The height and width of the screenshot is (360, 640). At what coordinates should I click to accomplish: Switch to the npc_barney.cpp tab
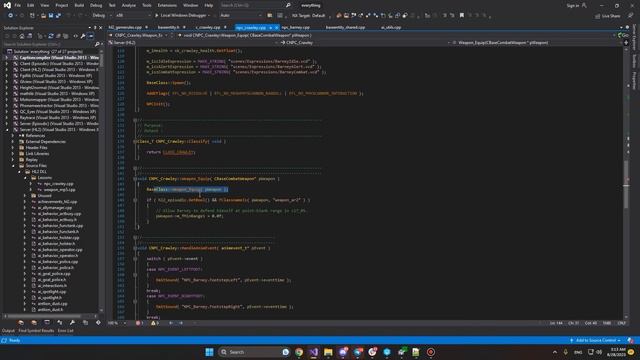coord(296,27)
